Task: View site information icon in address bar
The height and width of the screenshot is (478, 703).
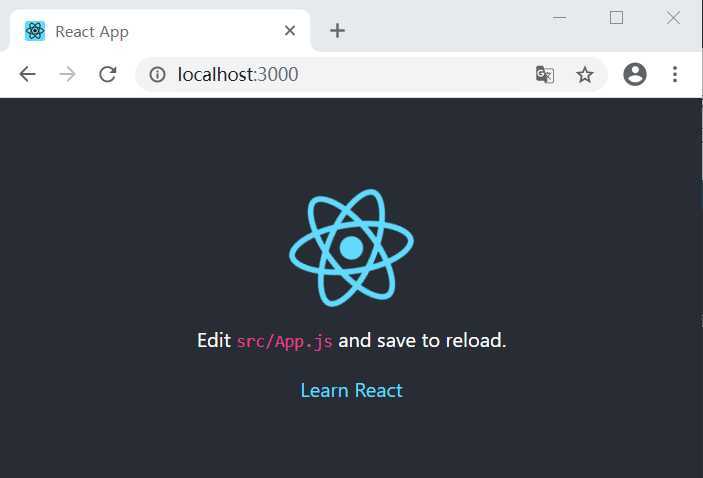Action: click(x=157, y=74)
